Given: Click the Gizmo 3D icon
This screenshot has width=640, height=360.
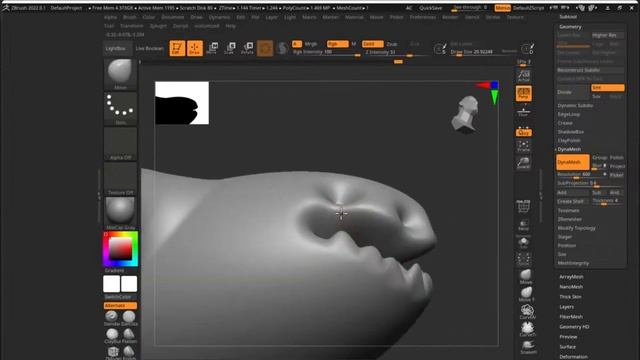Looking at the screenshot, I should (x=265, y=48).
